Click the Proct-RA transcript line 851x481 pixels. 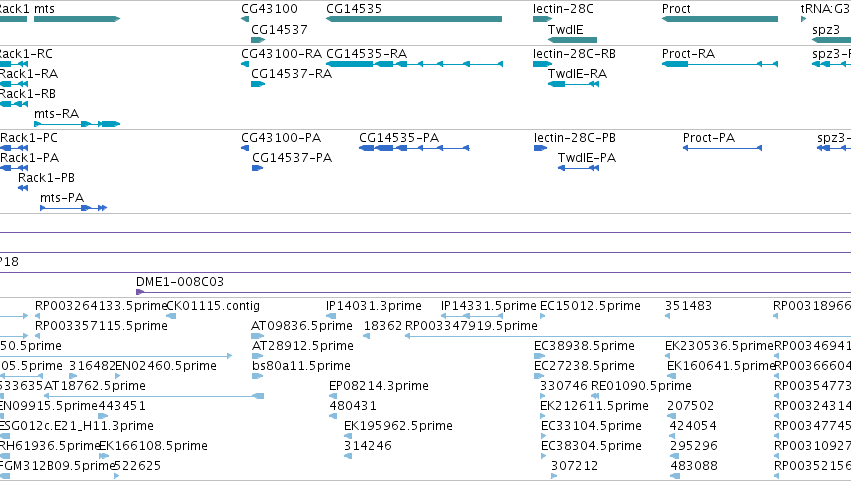click(720, 64)
